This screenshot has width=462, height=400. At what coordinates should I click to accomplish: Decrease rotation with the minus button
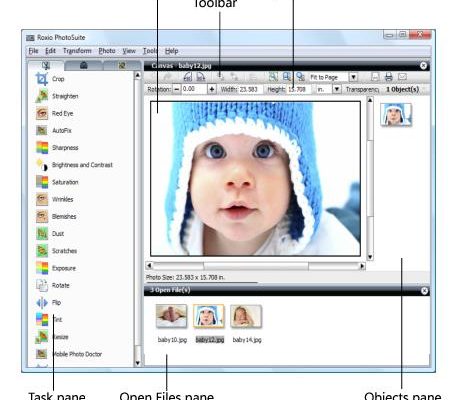[176, 89]
